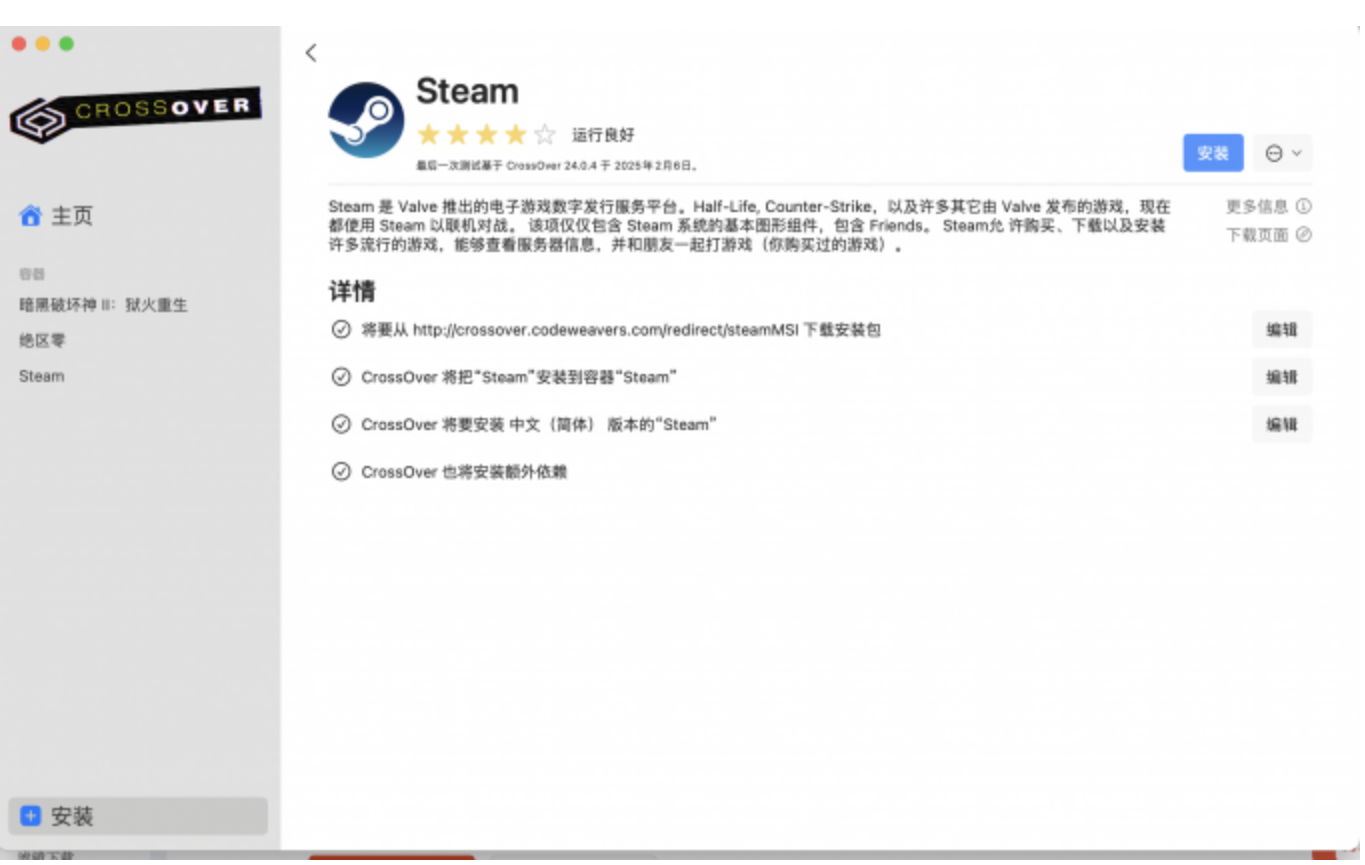The image size is (1365, 865).
Task: Click the text CrossOver 也将安装额外依赖
Action: [x=464, y=471]
